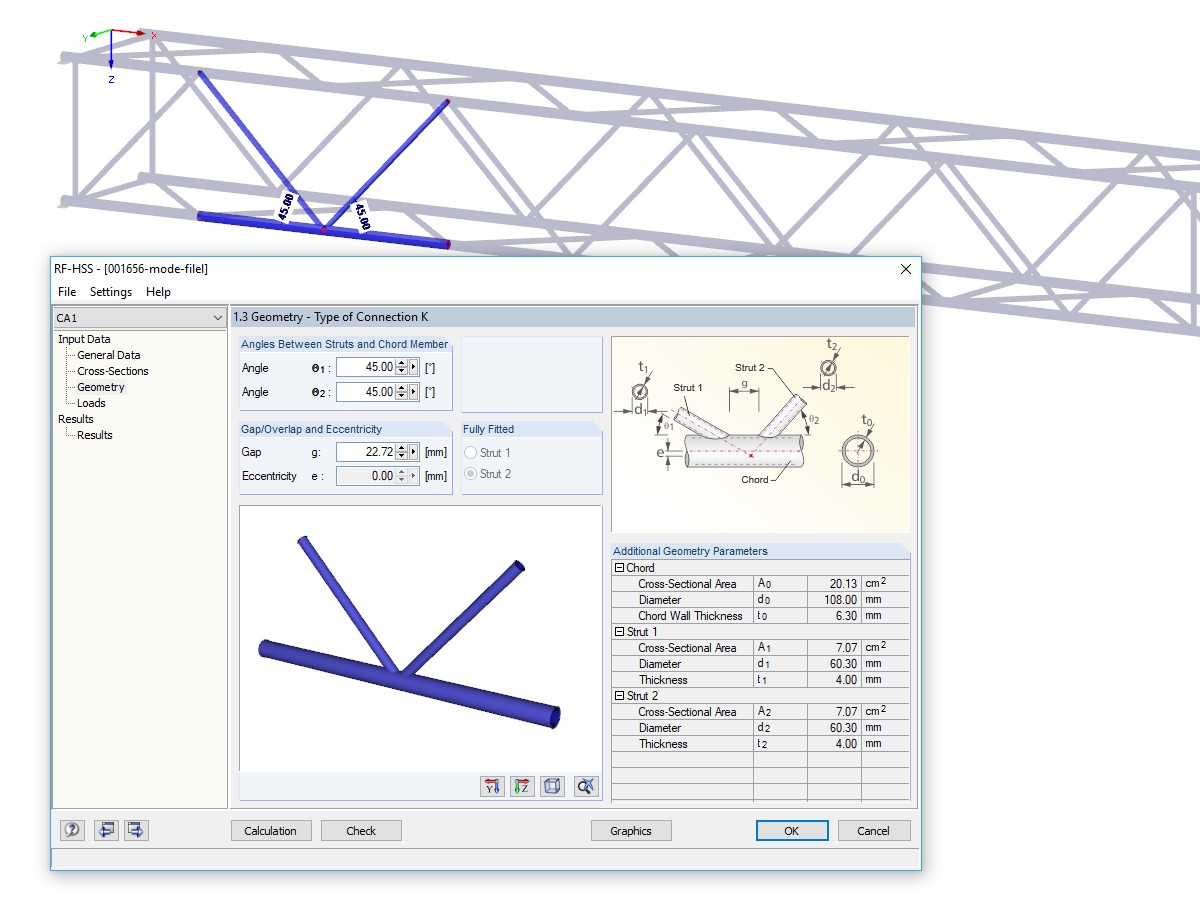The image size is (1200, 900).
Task: Open the arrow menu beside Gap field
Action: tap(414, 452)
